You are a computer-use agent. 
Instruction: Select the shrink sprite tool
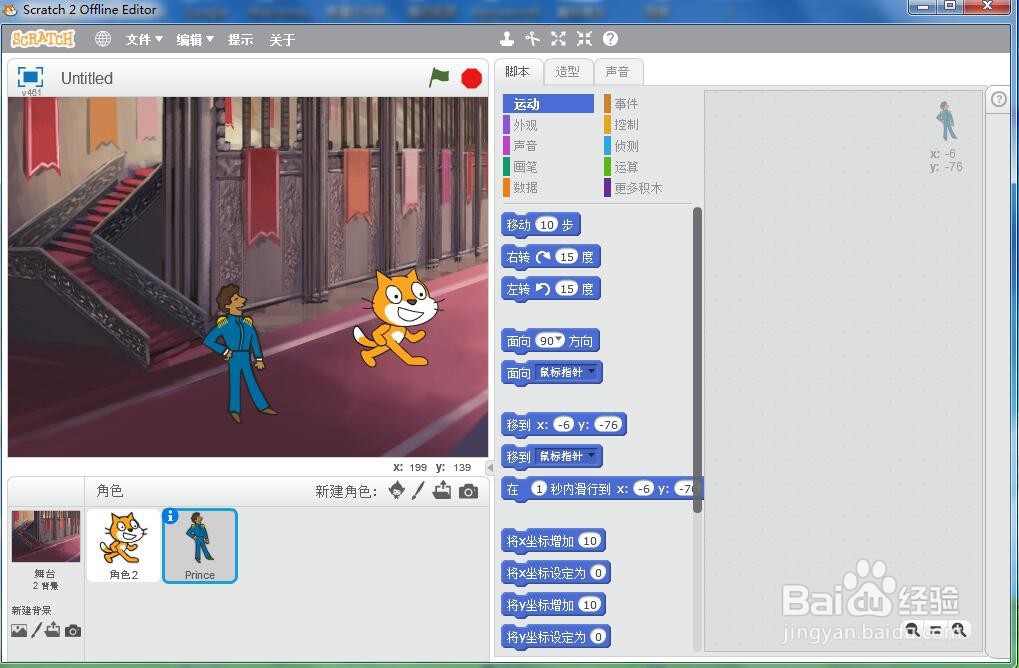coord(584,39)
